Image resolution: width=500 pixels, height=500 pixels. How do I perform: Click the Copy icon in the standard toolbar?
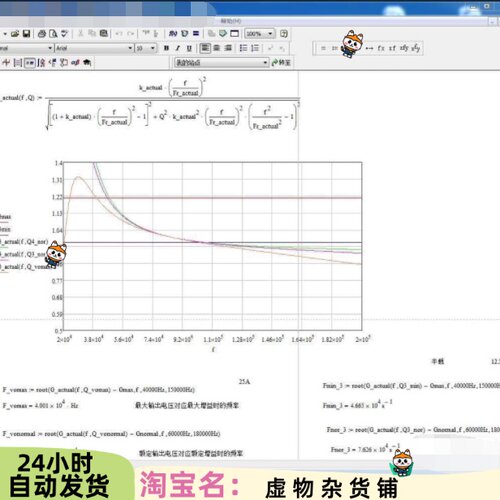coord(92,34)
